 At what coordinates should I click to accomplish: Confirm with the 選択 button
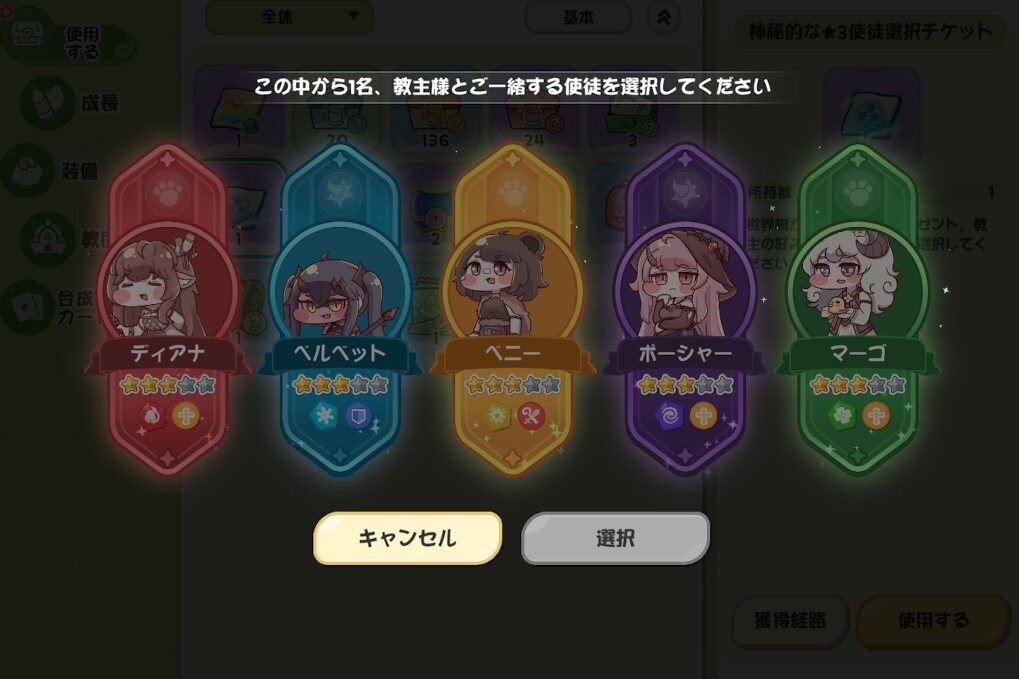click(615, 538)
